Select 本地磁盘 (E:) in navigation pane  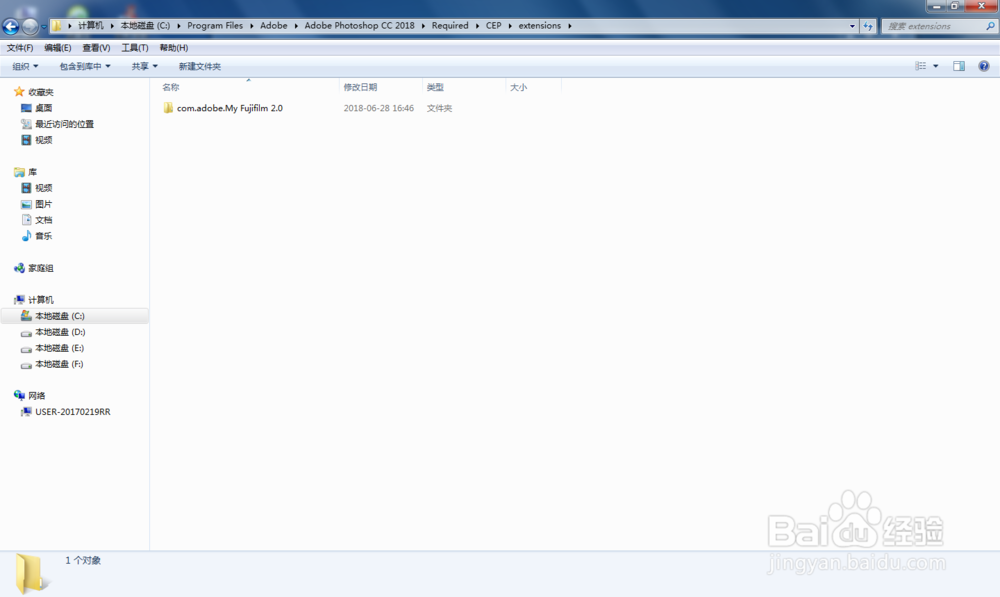[59, 348]
